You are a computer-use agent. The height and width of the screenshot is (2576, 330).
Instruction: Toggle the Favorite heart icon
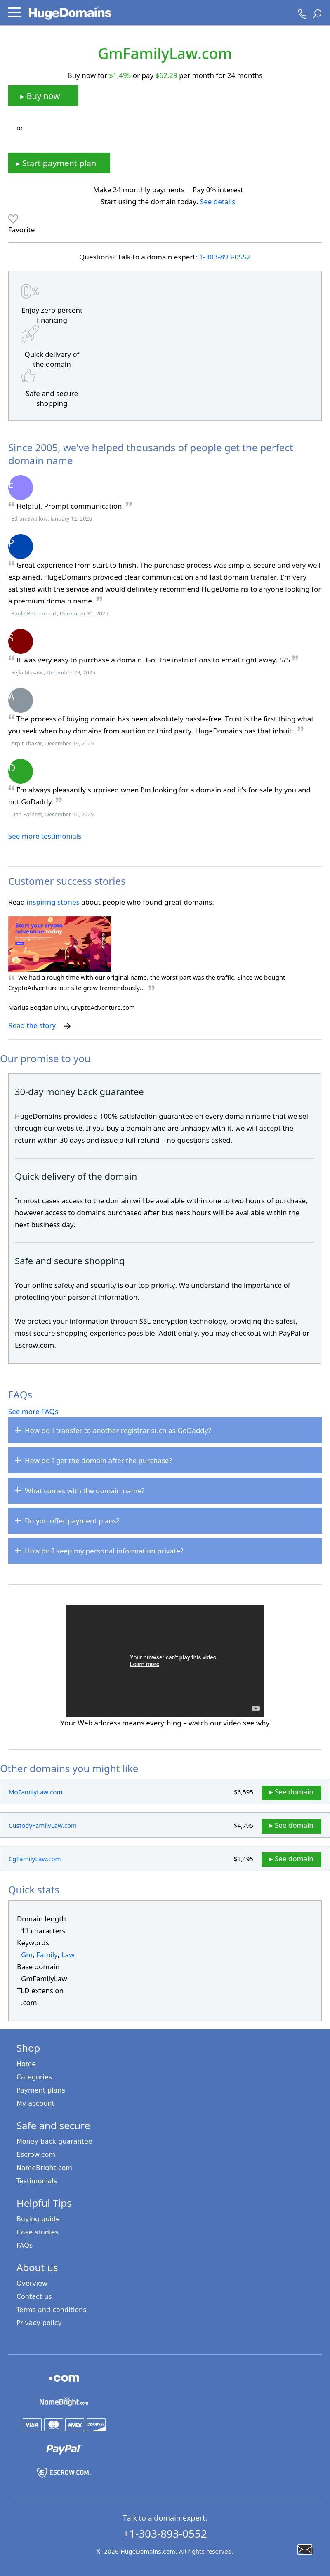pos(13,218)
